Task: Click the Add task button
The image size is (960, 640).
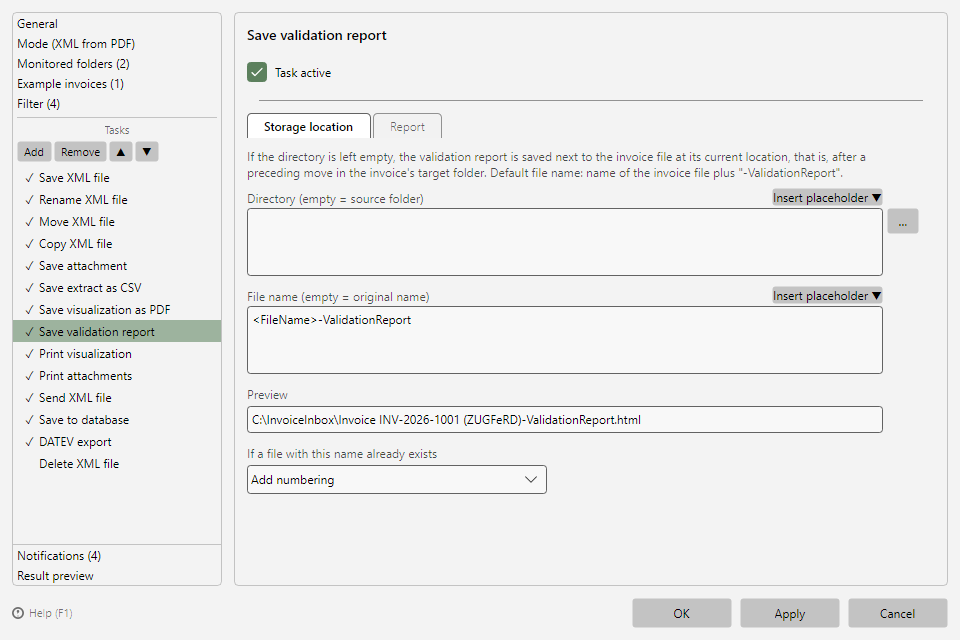Action: [34, 152]
